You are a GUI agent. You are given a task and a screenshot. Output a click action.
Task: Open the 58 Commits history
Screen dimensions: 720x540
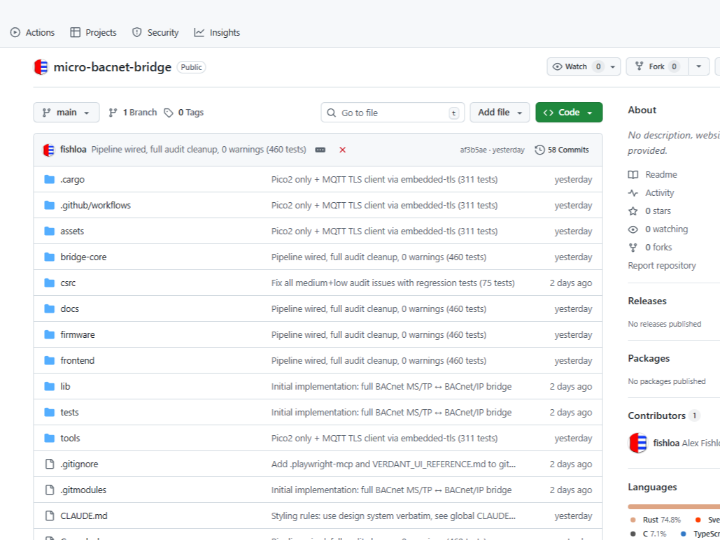coord(562,150)
